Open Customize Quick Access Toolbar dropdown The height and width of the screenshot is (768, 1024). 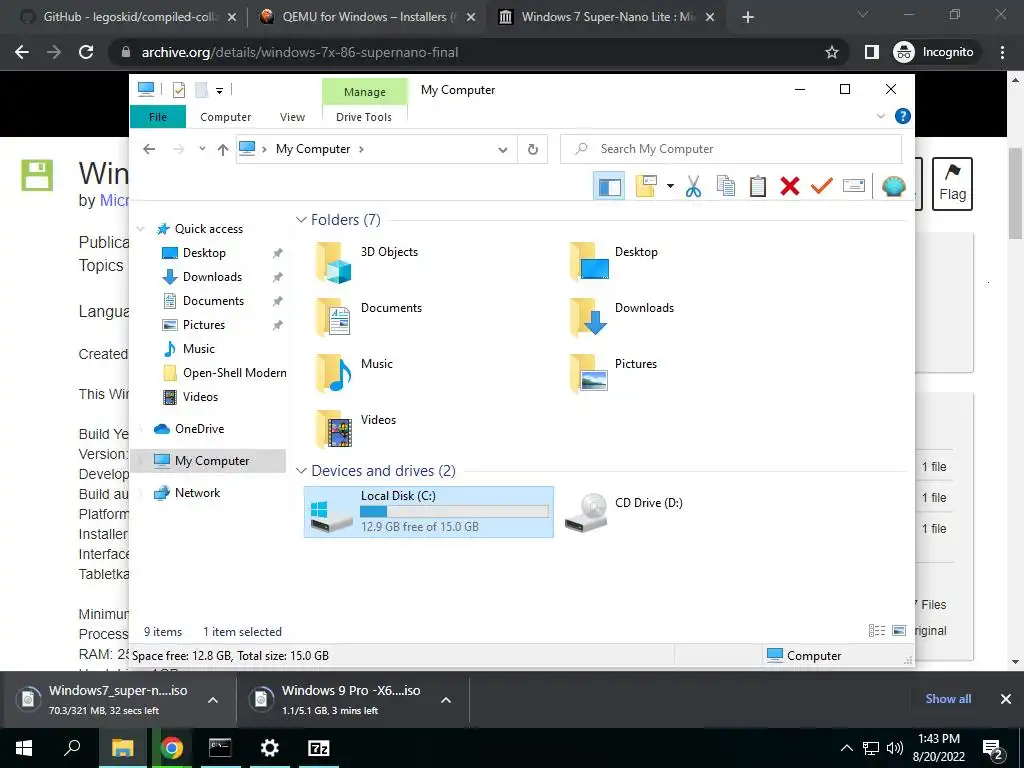219,91
